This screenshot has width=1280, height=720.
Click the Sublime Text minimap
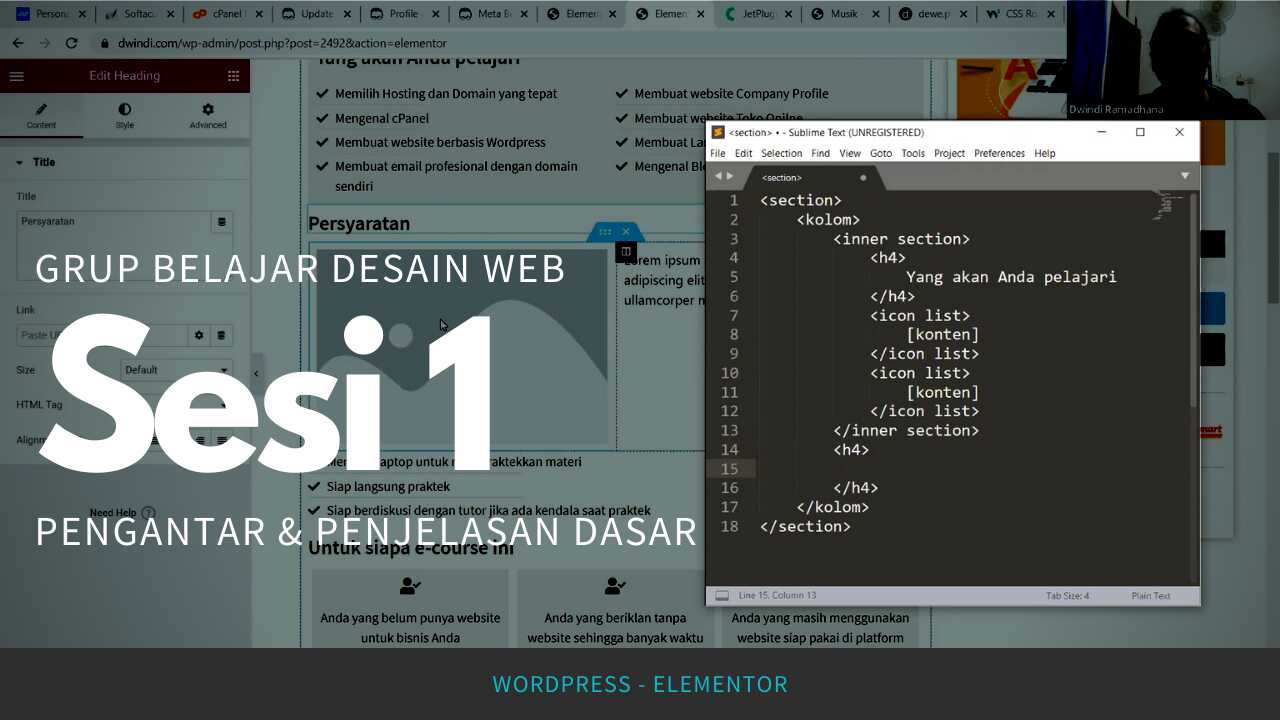1166,205
